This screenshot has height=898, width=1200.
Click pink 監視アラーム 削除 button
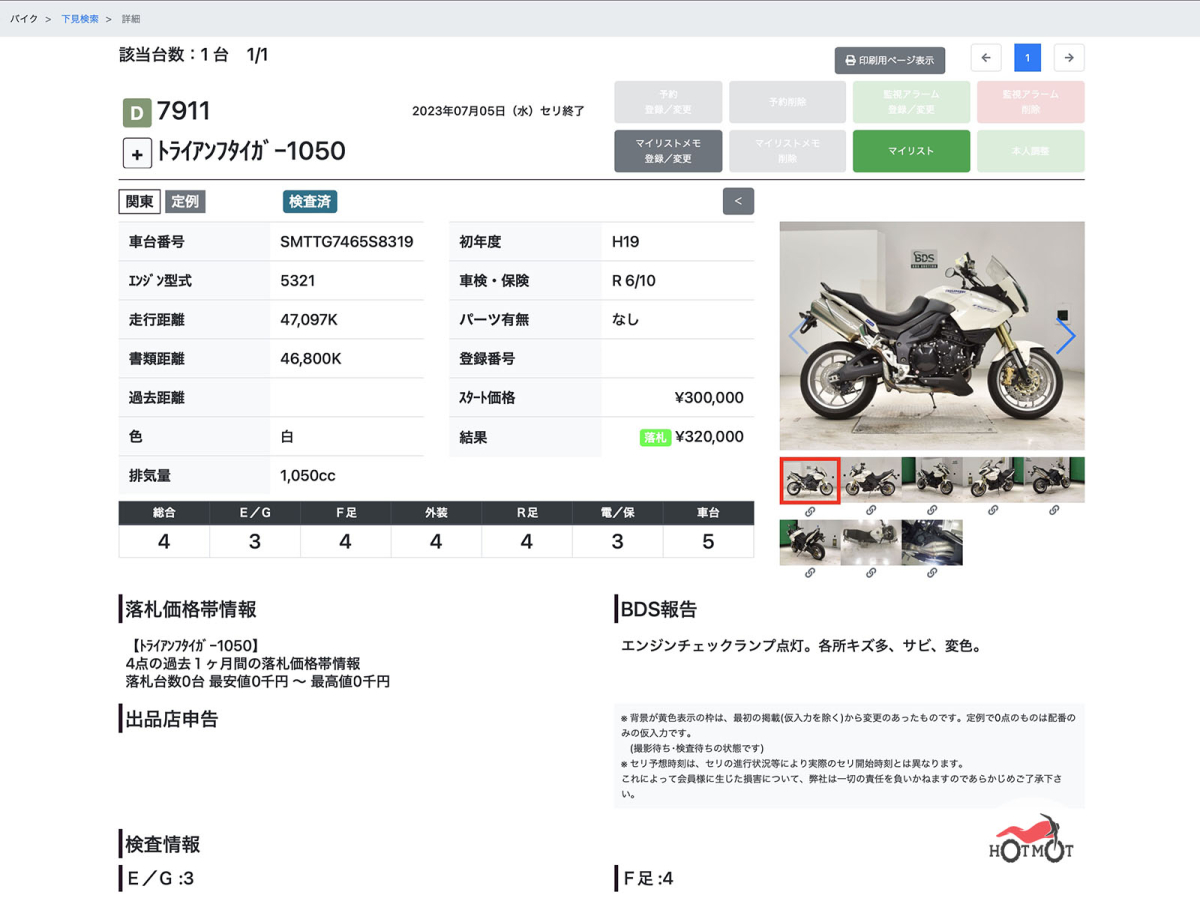pos(1030,102)
